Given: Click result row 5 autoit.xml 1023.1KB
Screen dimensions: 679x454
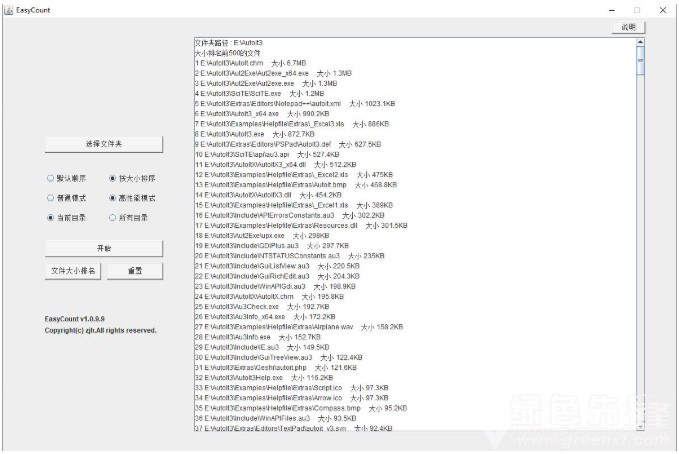Looking at the screenshot, I should [295, 104].
